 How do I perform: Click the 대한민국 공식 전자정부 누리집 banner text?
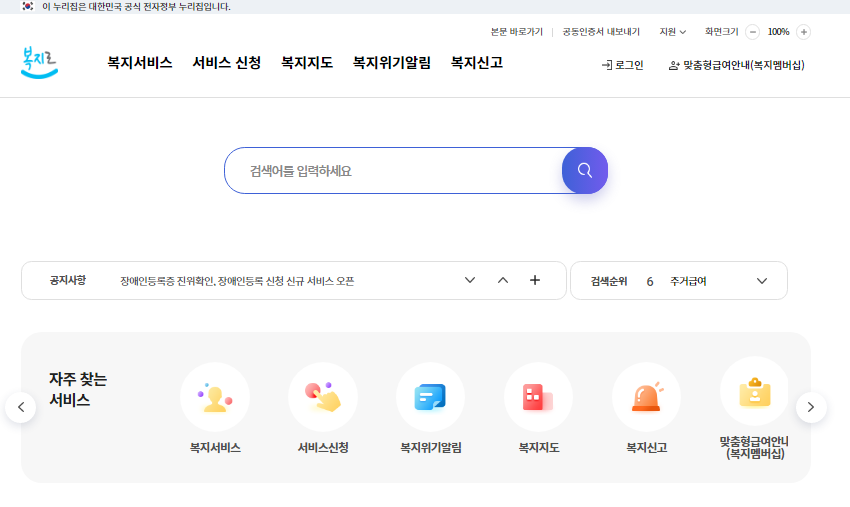pyautogui.click(x=136, y=7)
